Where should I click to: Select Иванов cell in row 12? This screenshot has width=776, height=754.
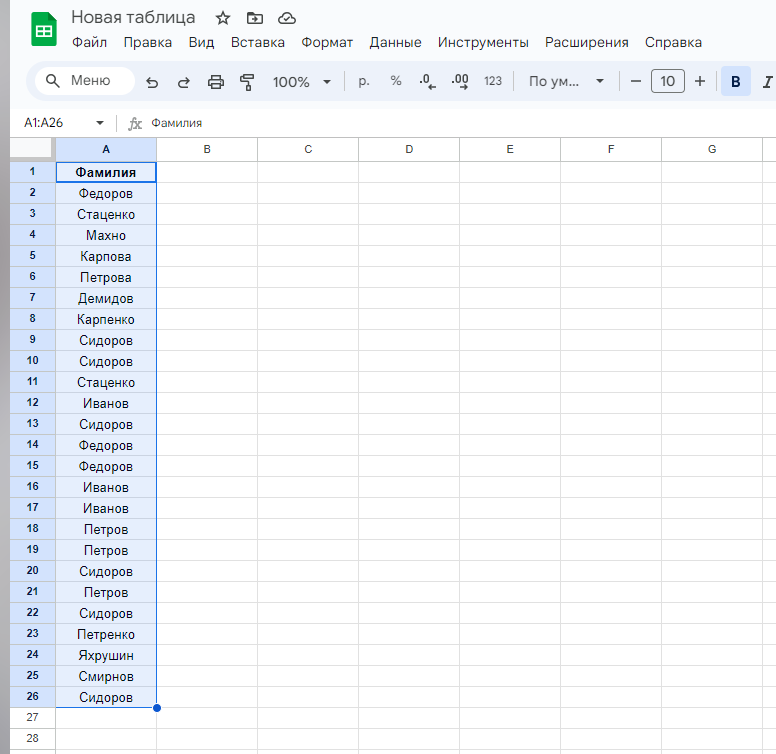click(106, 403)
